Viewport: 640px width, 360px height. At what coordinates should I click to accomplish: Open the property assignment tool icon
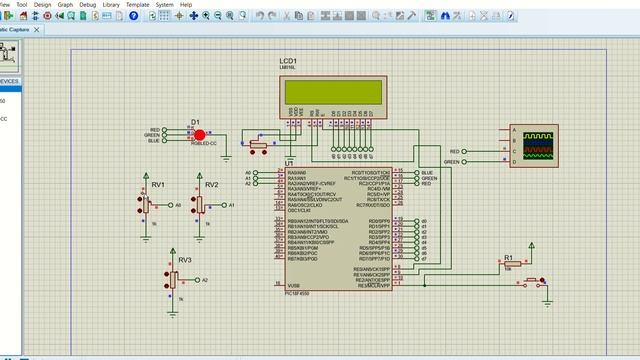pyautogui.click(x=457, y=16)
